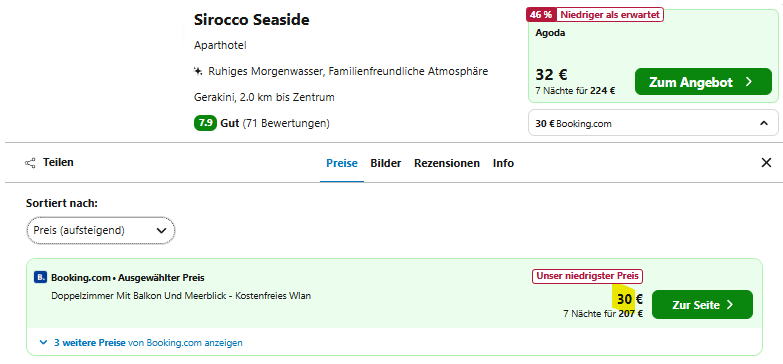Click the Zum Angebot button
Viewport: 783px width, 364px height.
[x=703, y=82]
